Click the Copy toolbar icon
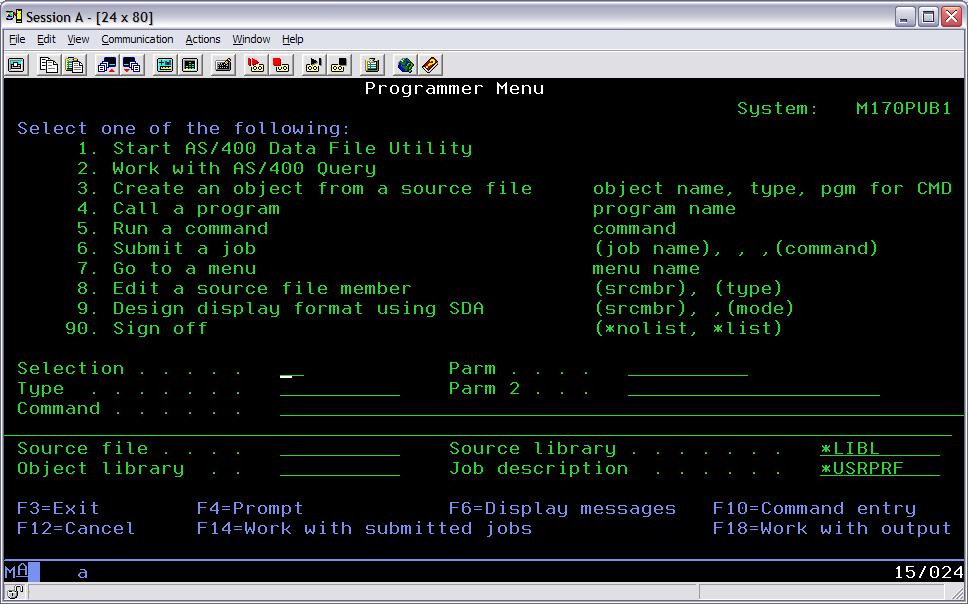The height and width of the screenshot is (604, 968). pos(49,64)
